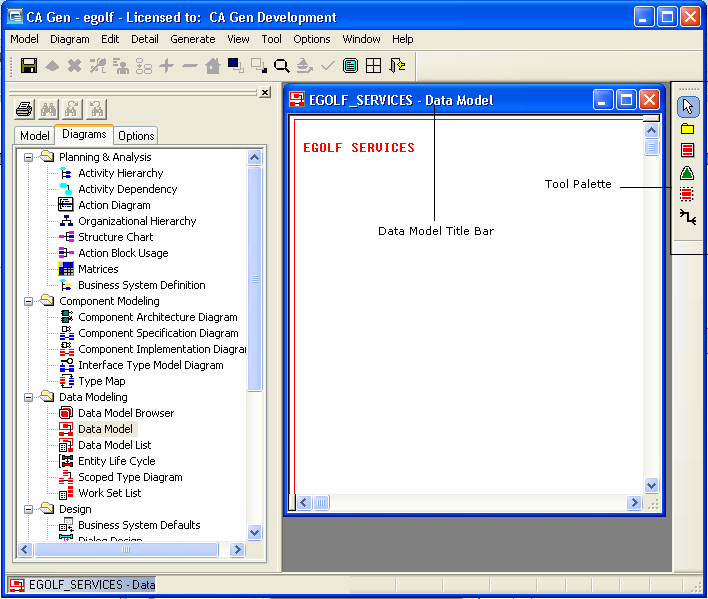Click the four-pane grid toolbar icon

[x=373, y=66]
